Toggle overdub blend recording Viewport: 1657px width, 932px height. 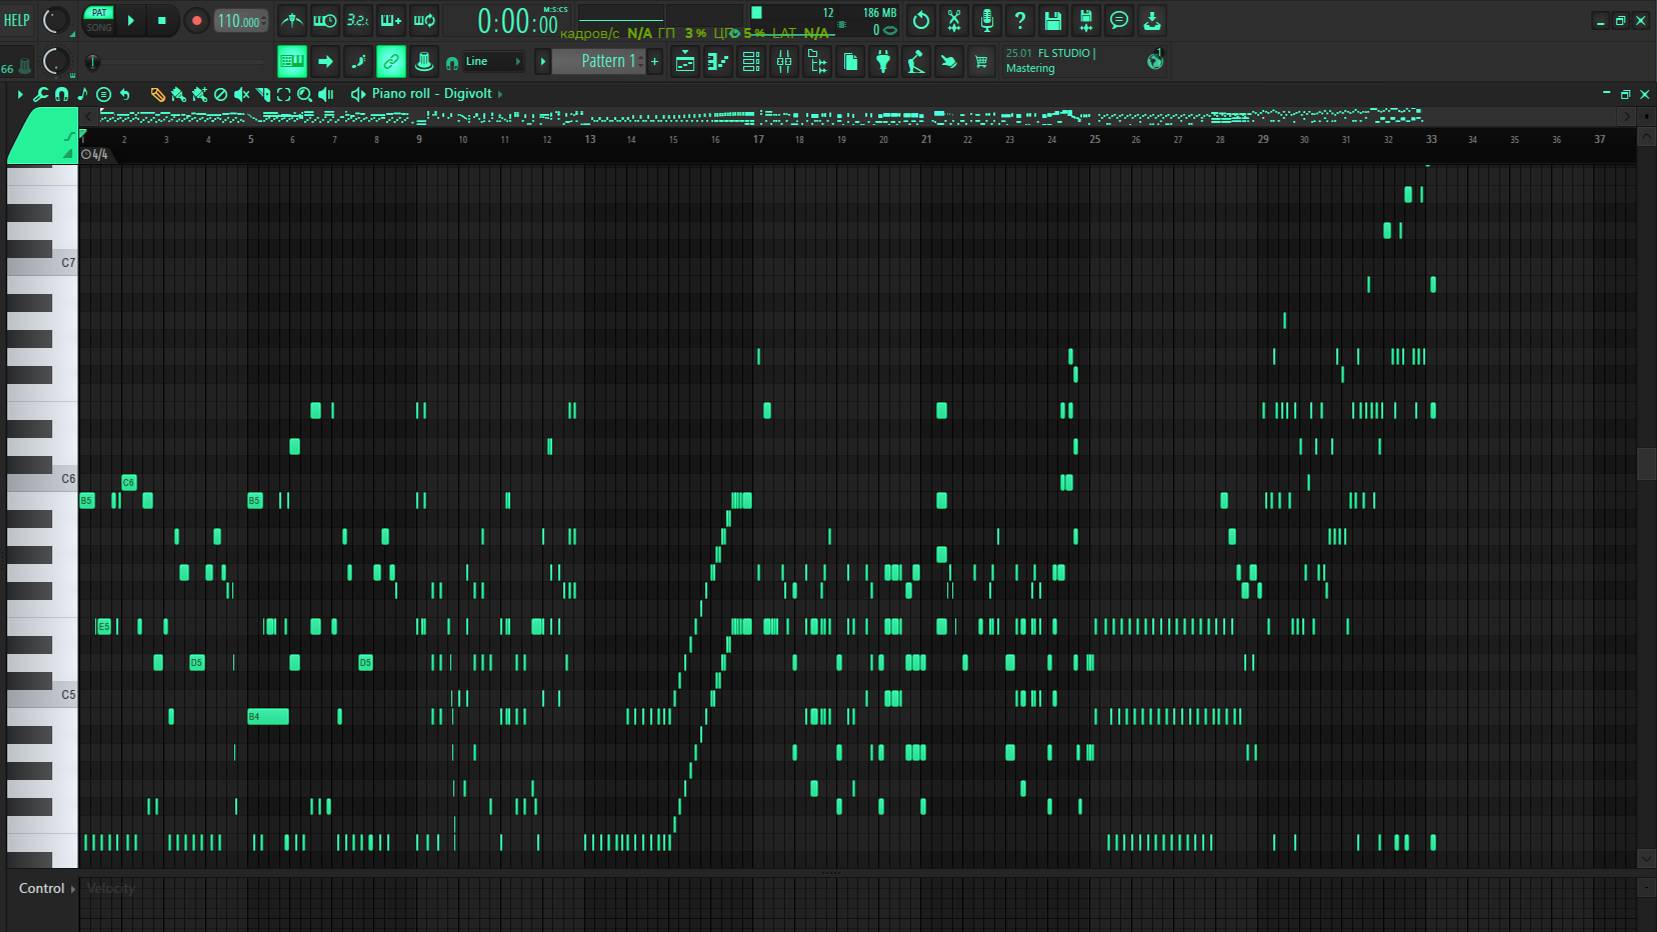click(391, 20)
